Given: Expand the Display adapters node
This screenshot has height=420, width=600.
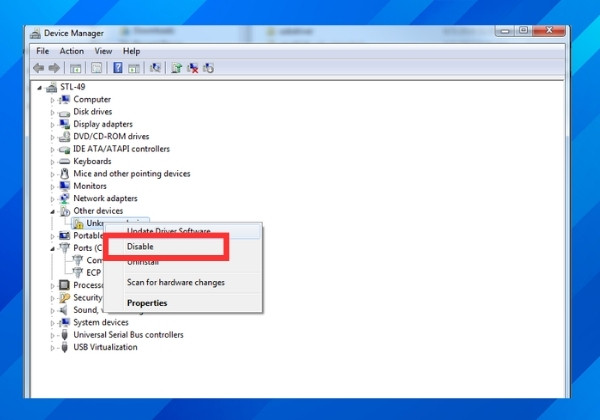Looking at the screenshot, I should 52,125.
